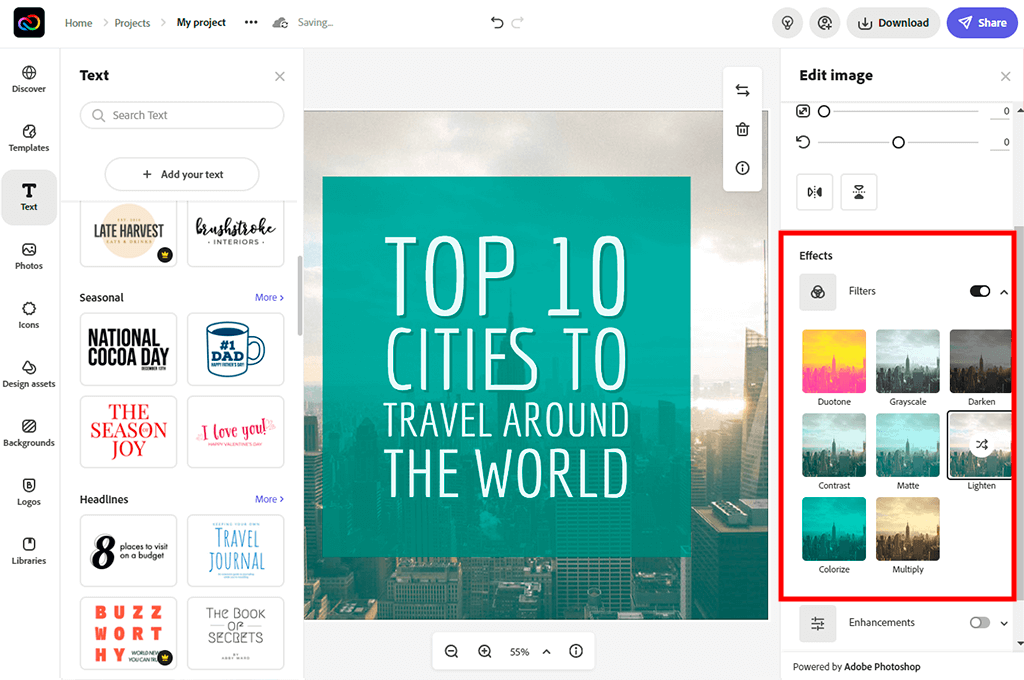This screenshot has height=680, width=1024.
Task: Choose the Late Harvest text template
Action: [x=129, y=233]
